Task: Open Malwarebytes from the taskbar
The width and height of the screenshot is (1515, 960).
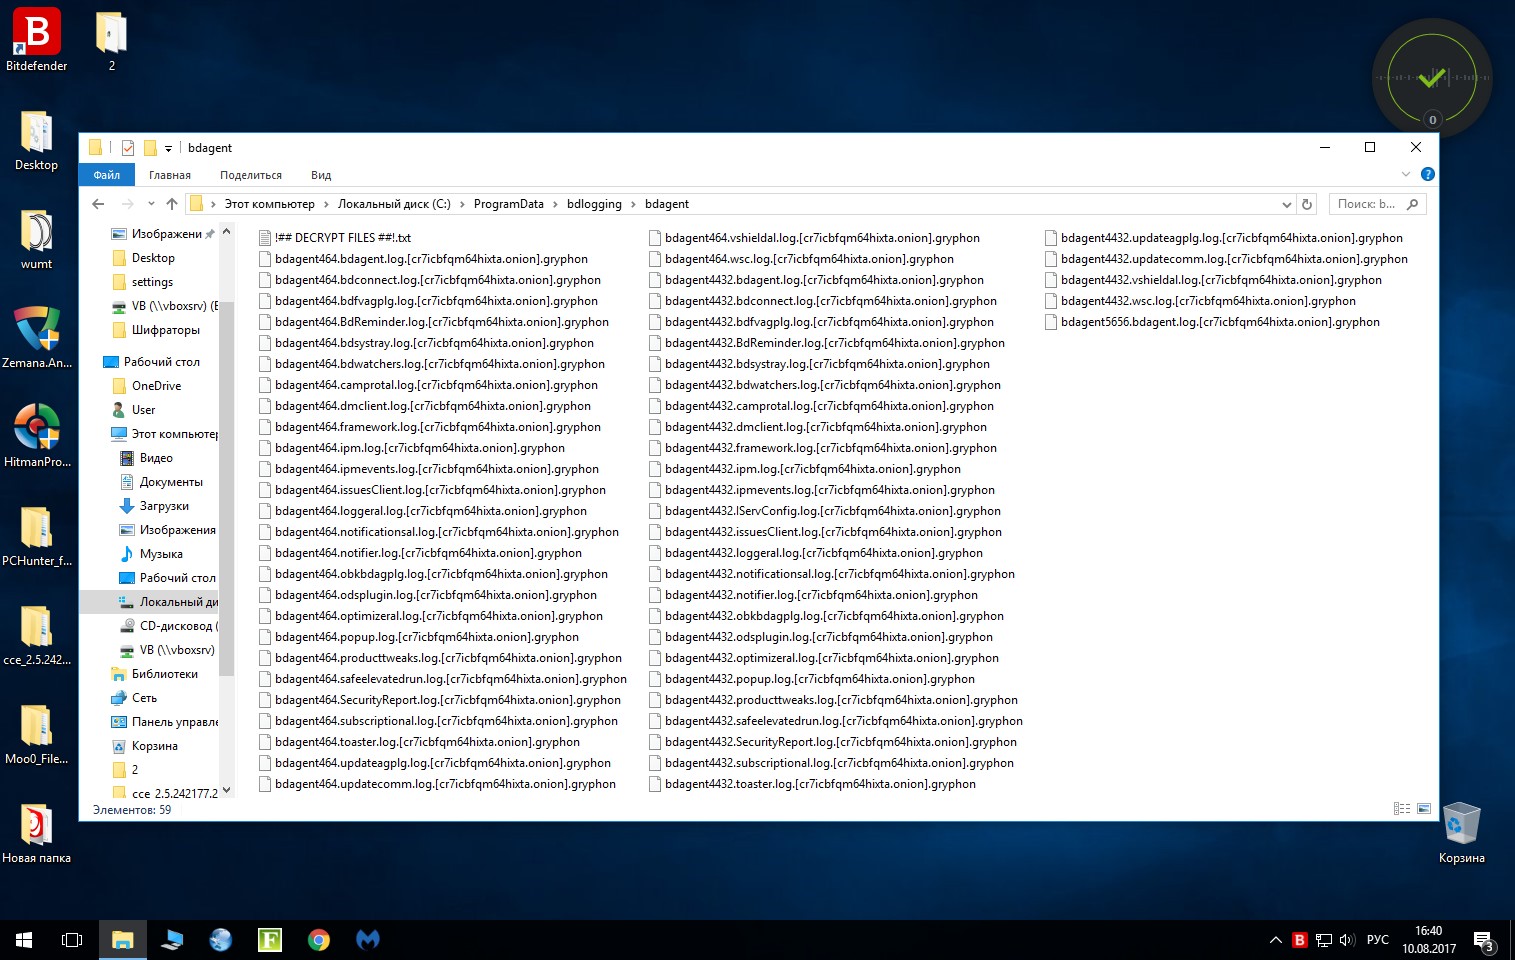Action: click(x=368, y=940)
